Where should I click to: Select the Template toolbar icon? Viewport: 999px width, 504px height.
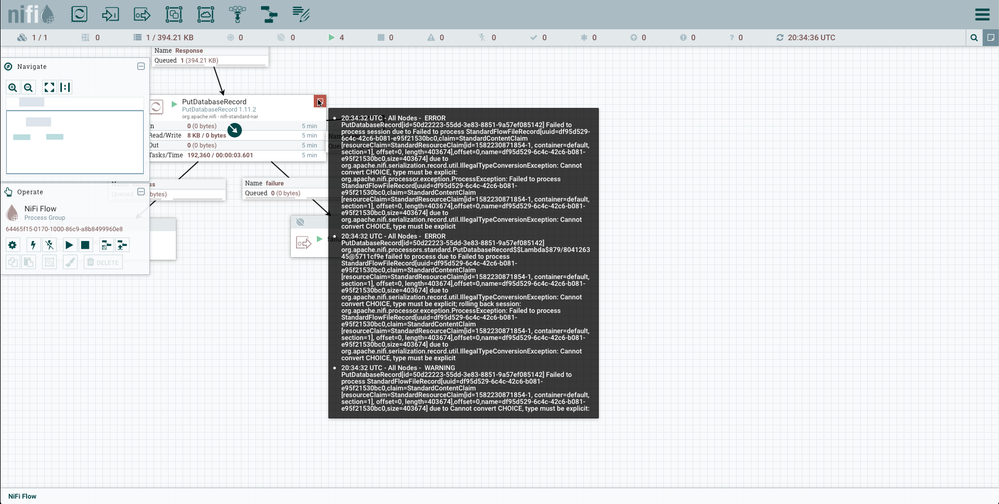[x=270, y=14]
